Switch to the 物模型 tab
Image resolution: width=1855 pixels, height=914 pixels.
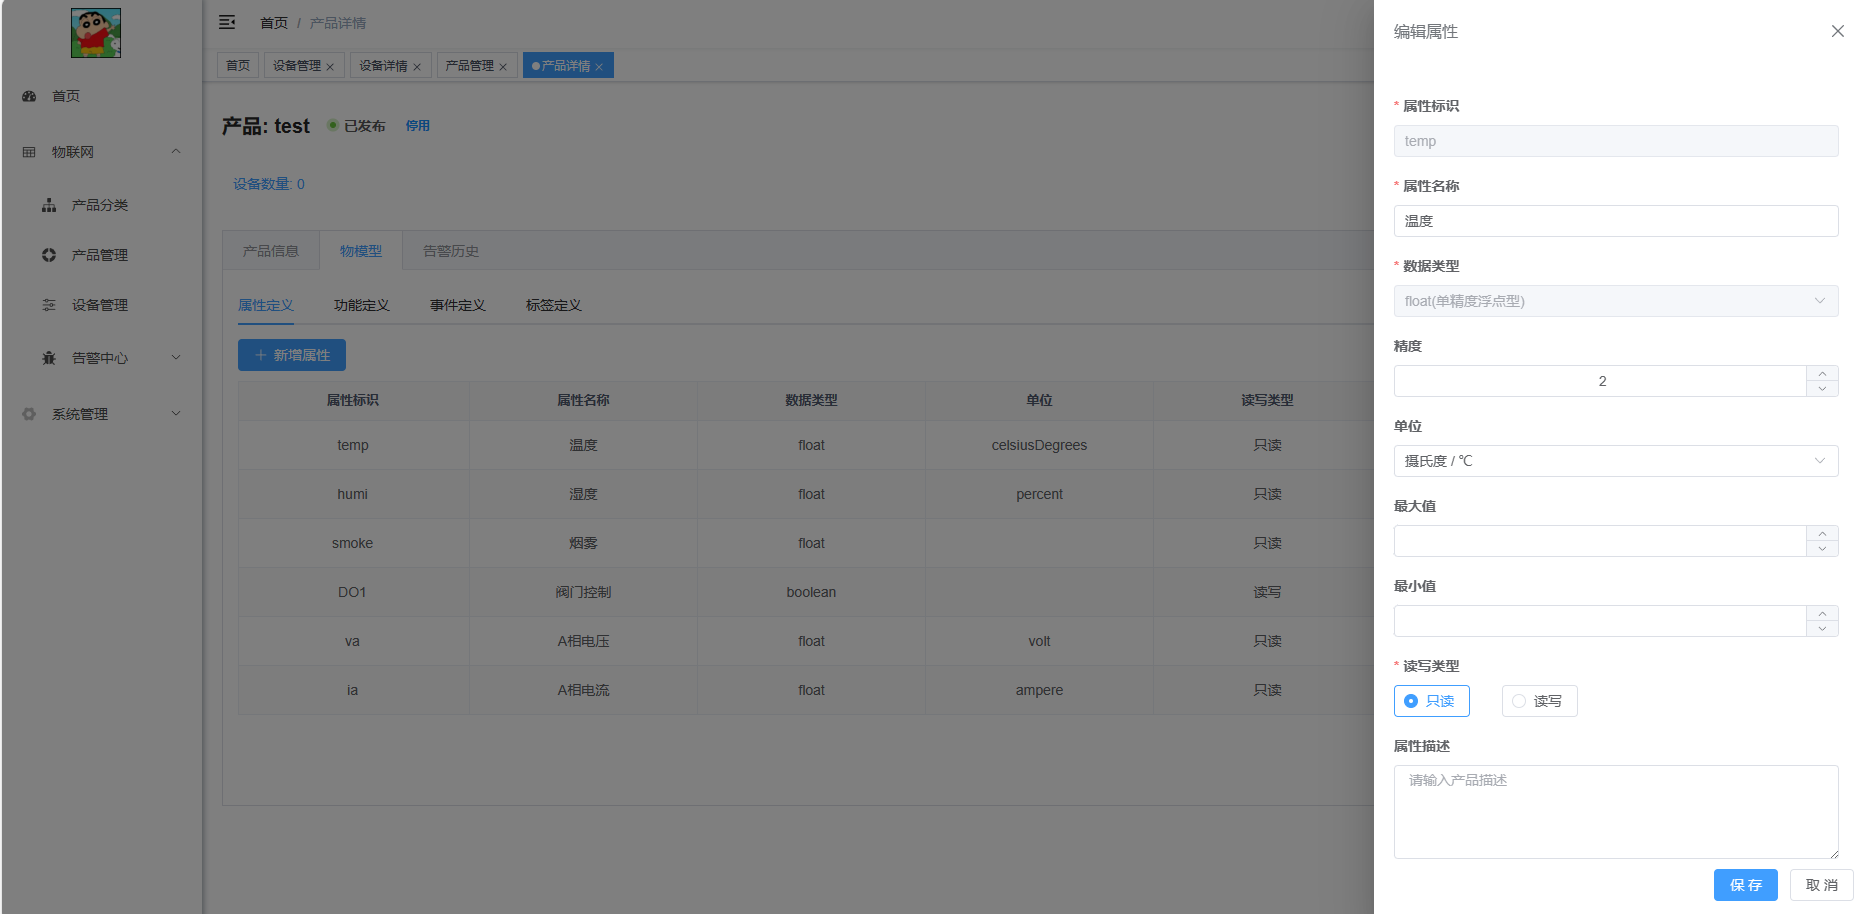pyautogui.click(x=361, y=251)
